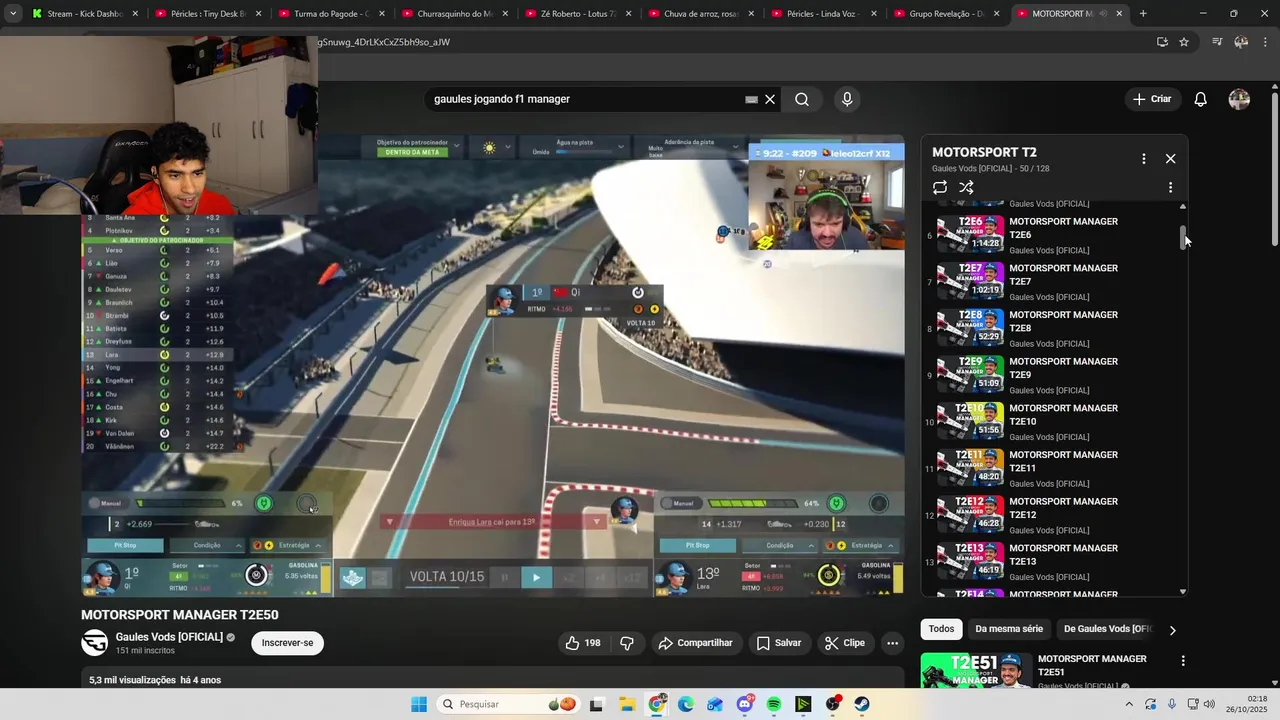The height and width of the screenshot is (720, 1280).
Task: Click the Gaules Vods channel avatar
Action: click(x=94, y=642)
